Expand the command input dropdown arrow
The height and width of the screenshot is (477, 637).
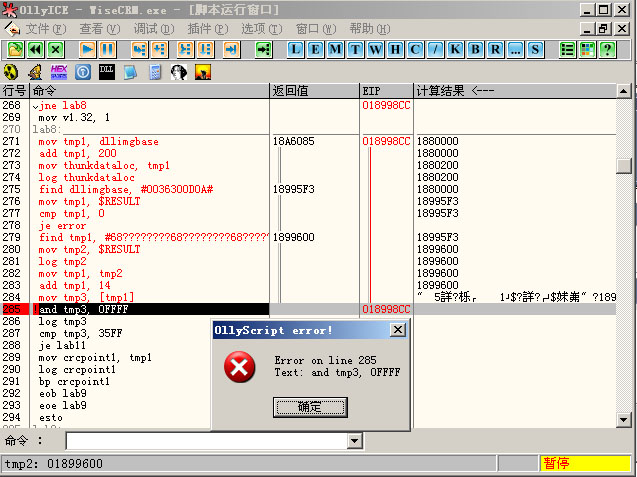[x=355, y=441]
